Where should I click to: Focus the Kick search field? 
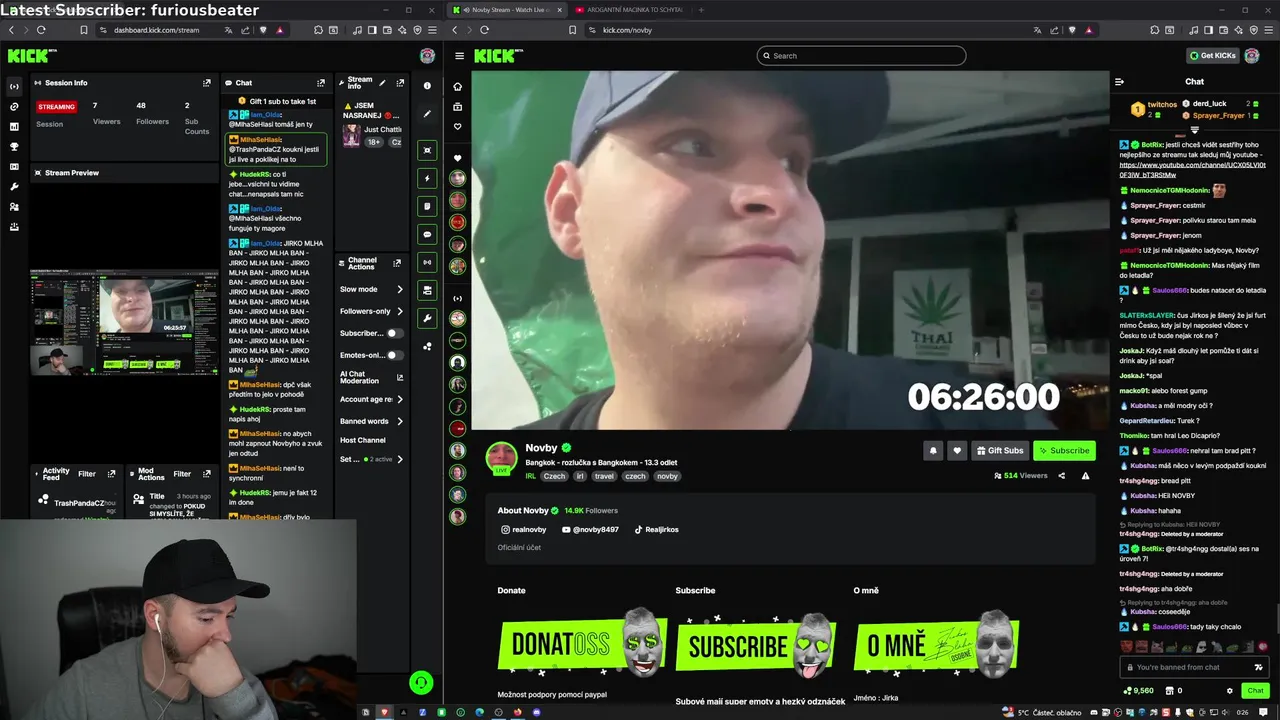pyautogui.click(x=861, y=56)
